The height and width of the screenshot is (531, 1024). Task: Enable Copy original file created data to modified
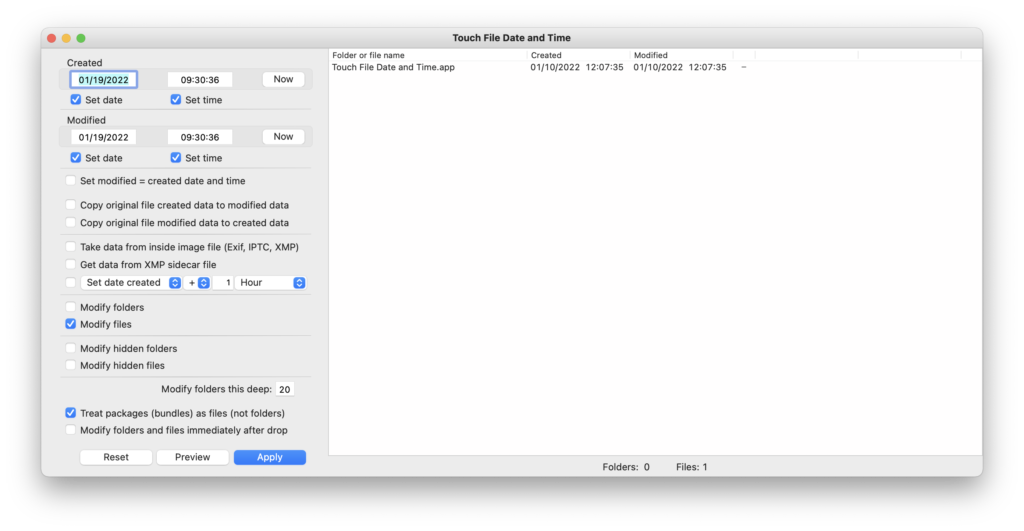[71, 204]
